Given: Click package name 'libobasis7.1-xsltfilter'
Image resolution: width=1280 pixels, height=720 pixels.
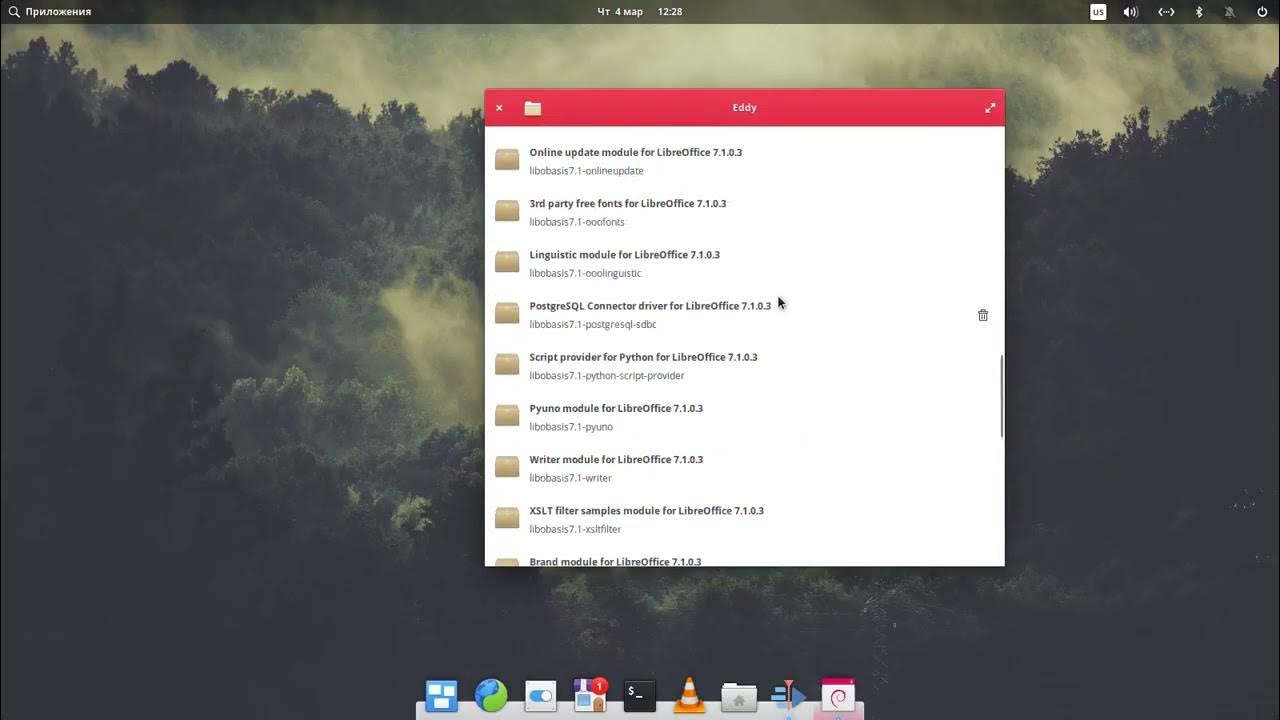Looking at the screenshot, I should [x=575, y=529].
